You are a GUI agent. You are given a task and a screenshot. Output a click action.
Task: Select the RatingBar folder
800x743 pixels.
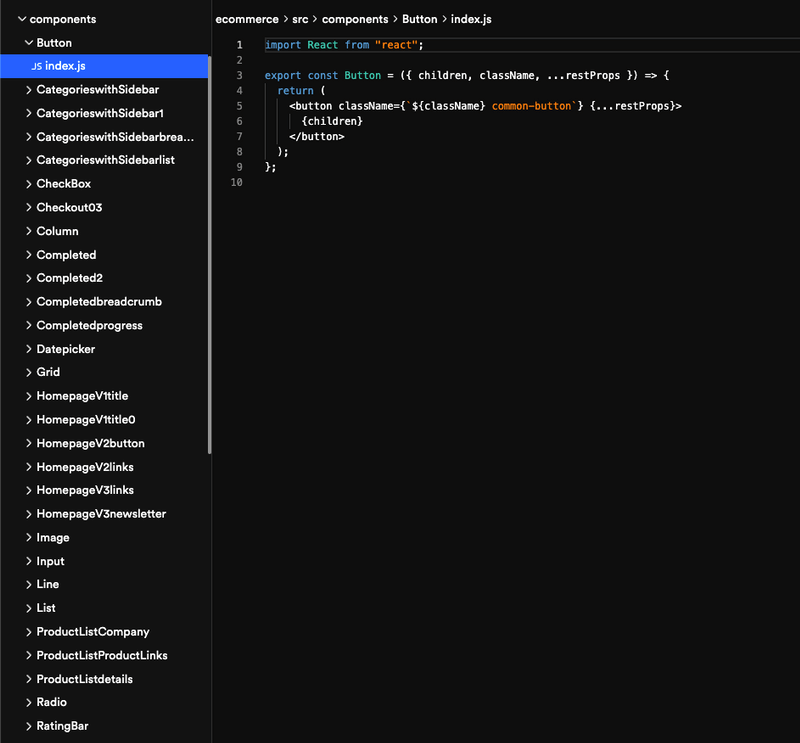pos(63,725)
